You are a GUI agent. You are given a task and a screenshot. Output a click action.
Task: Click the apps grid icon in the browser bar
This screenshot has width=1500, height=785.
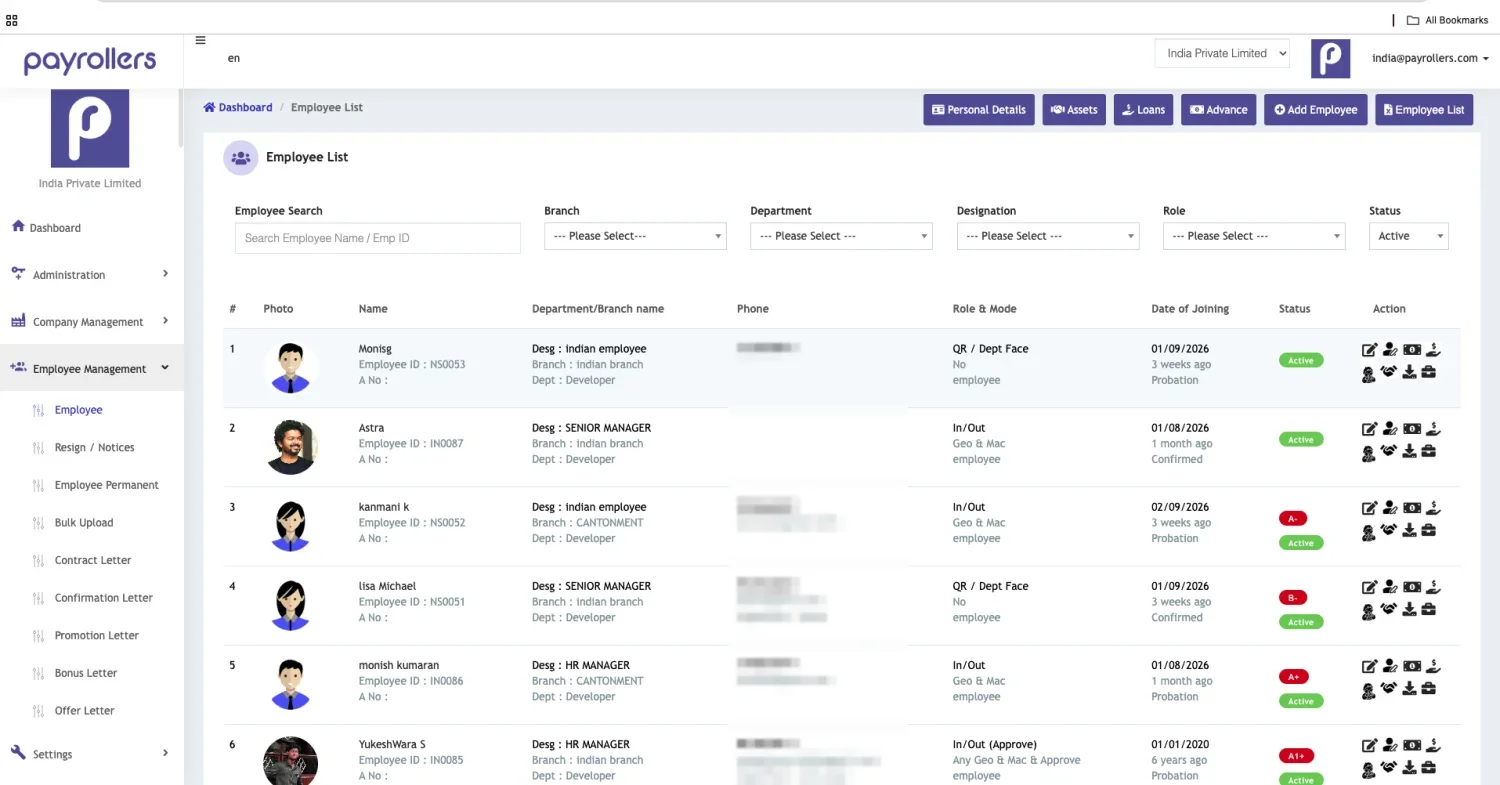tap(12, 19)
